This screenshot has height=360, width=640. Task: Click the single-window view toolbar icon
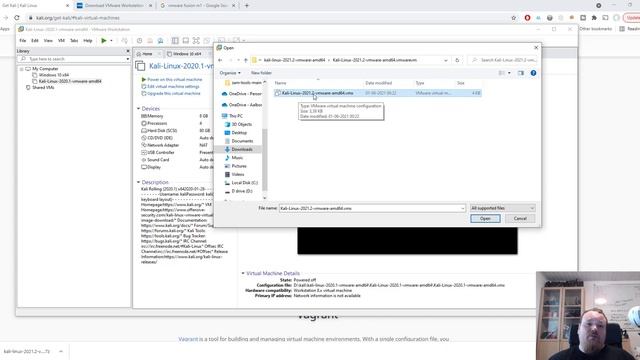(x=186, y=40)
